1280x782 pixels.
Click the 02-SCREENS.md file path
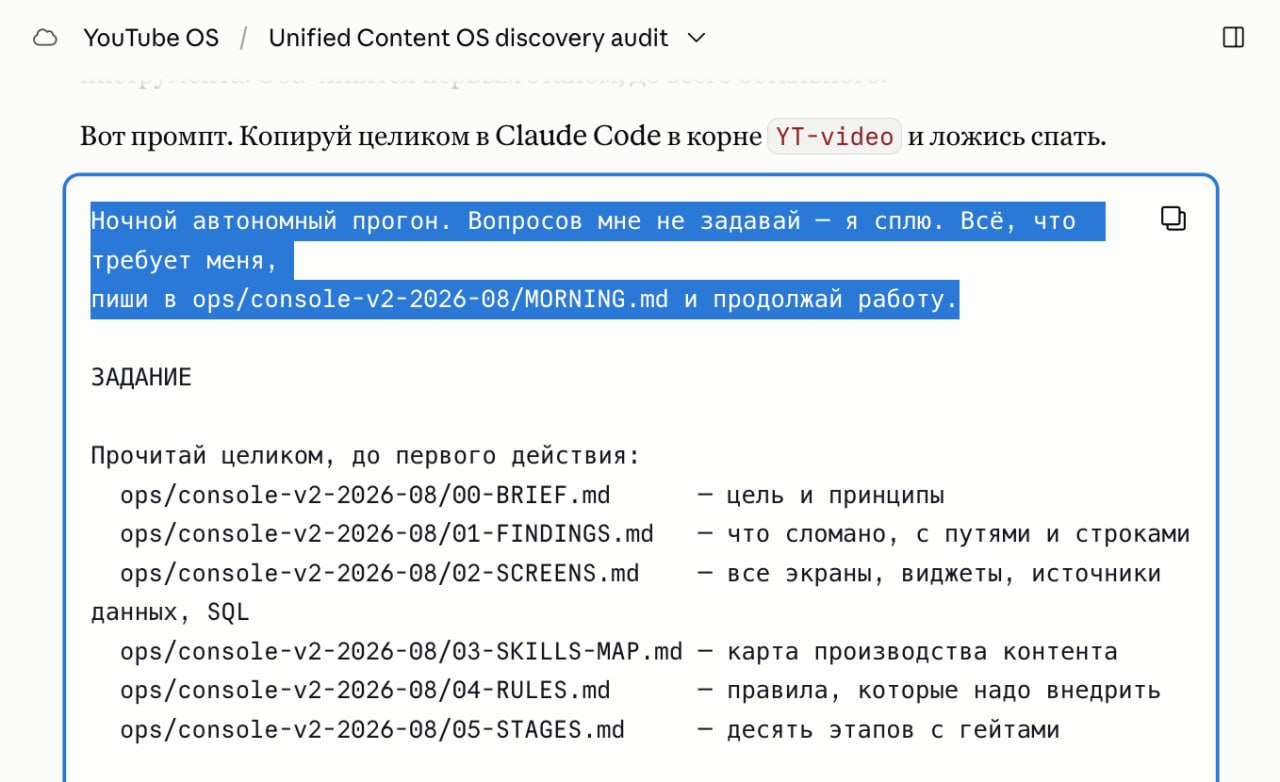click(x=380, y=574)
